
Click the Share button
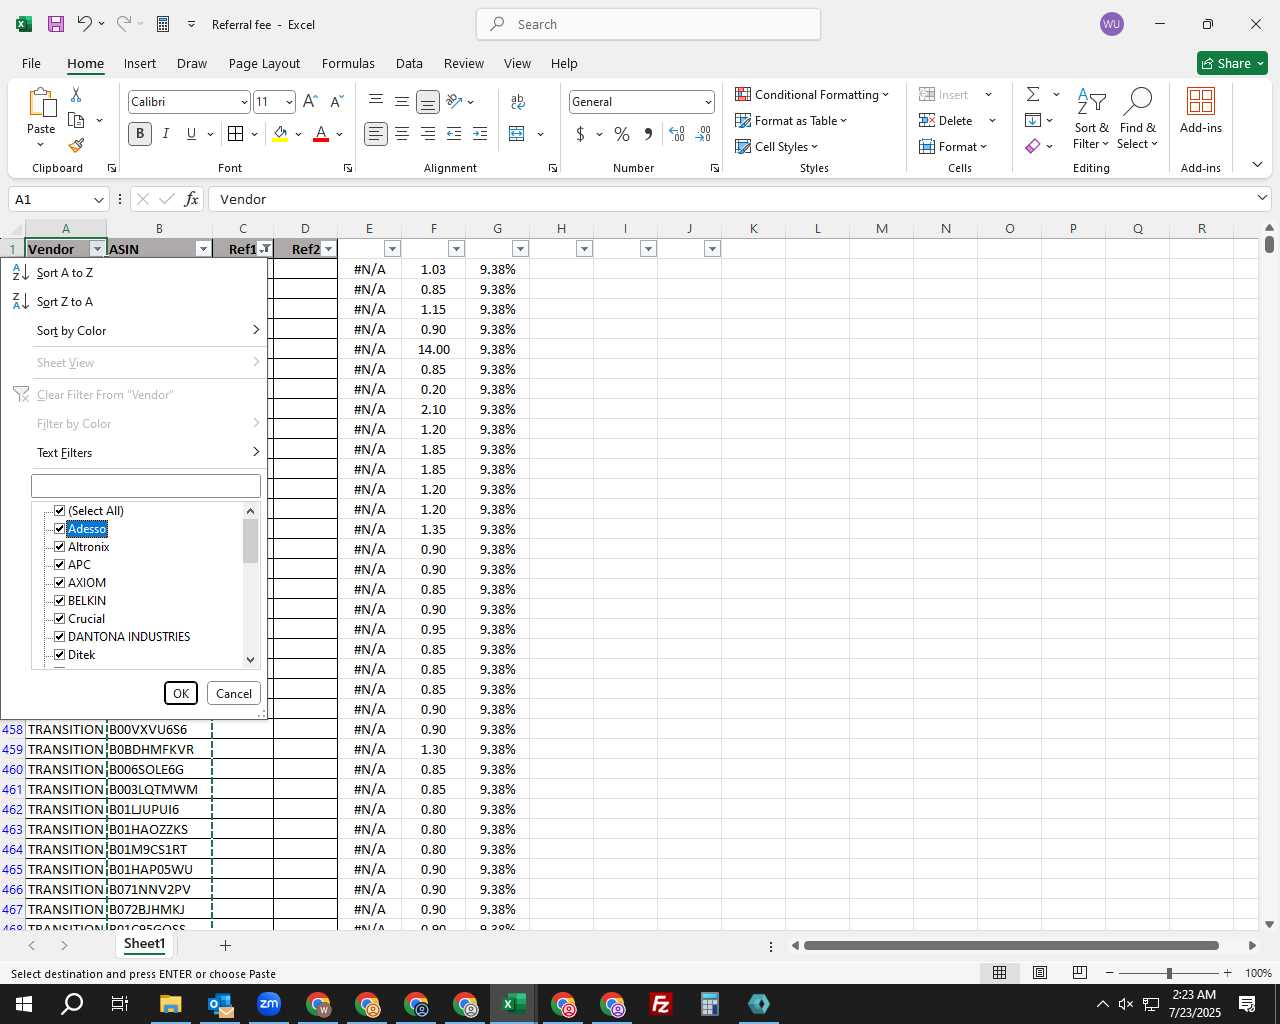(1232, 63)
